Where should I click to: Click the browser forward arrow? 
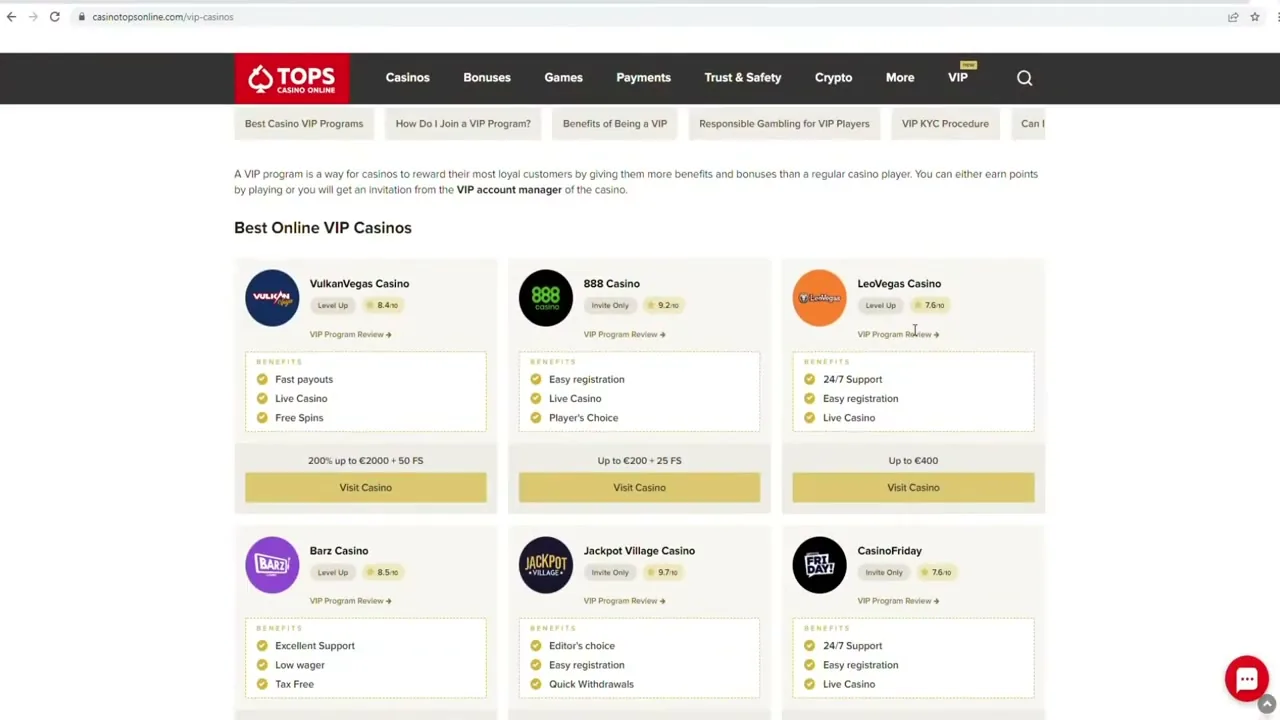(33, 17)
